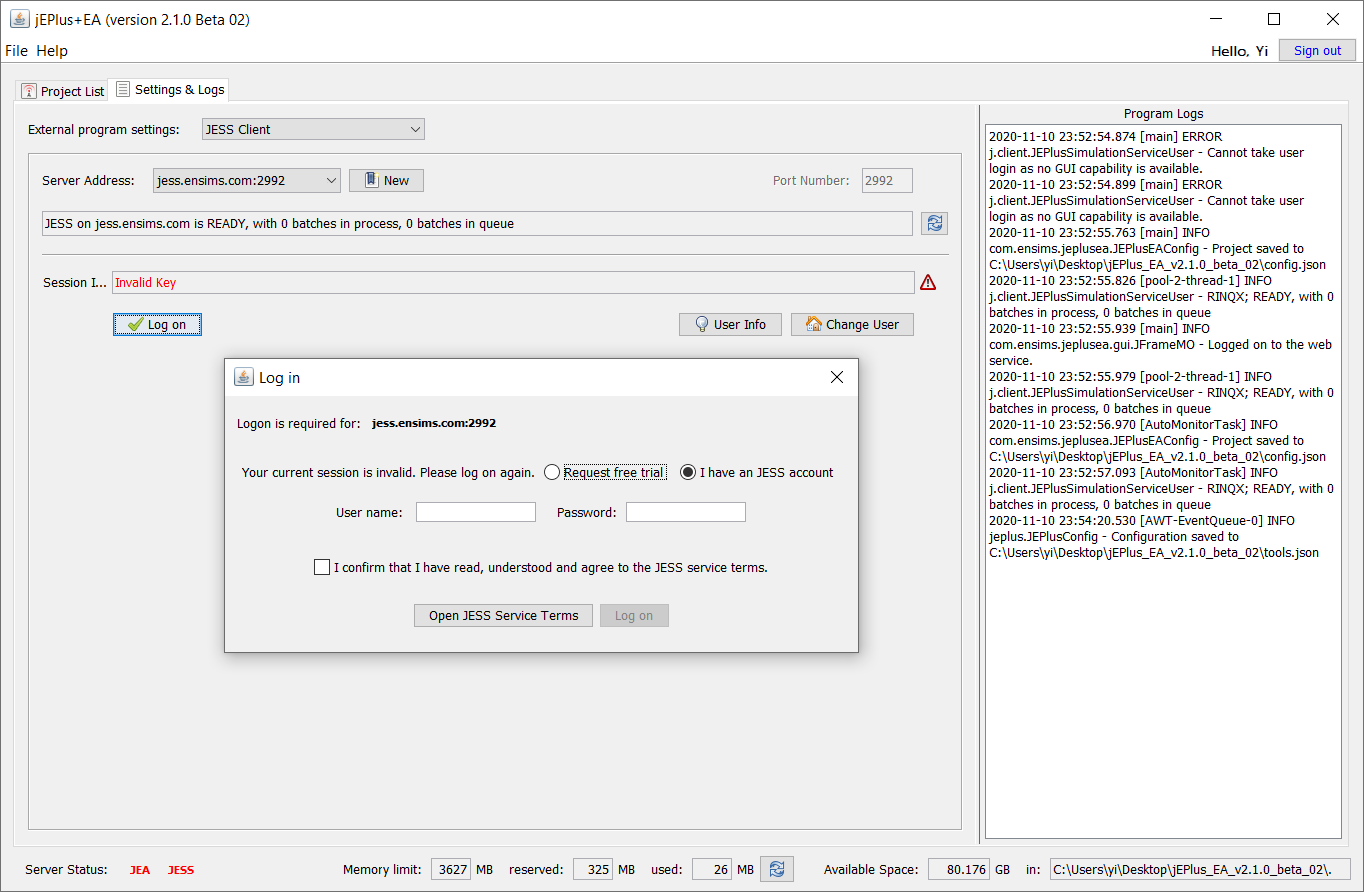Click the Memory limit value 3627
This screenshot has height=892, width=1364.
tap(451, 869)
